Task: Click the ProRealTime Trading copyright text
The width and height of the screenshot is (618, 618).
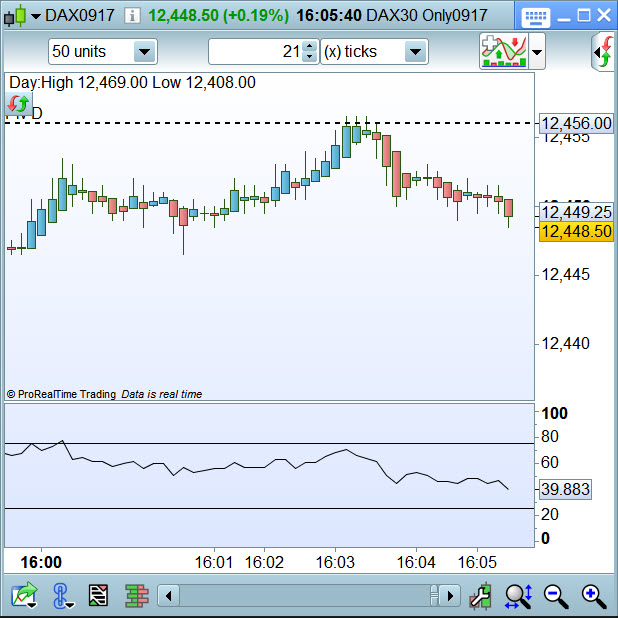Action: click(x=61, y=394)
